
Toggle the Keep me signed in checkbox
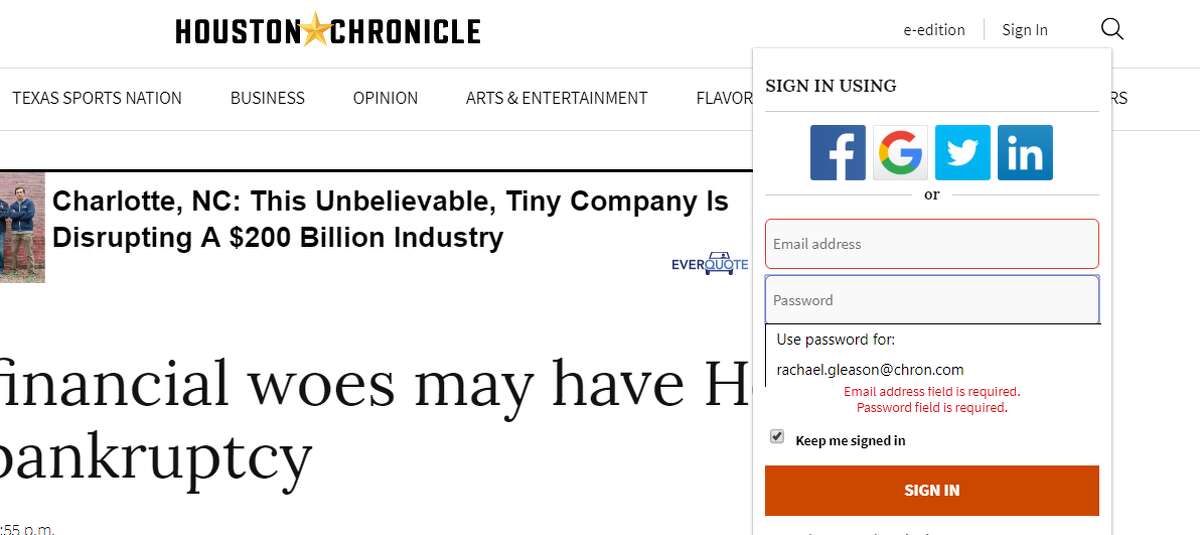(777, 437)
